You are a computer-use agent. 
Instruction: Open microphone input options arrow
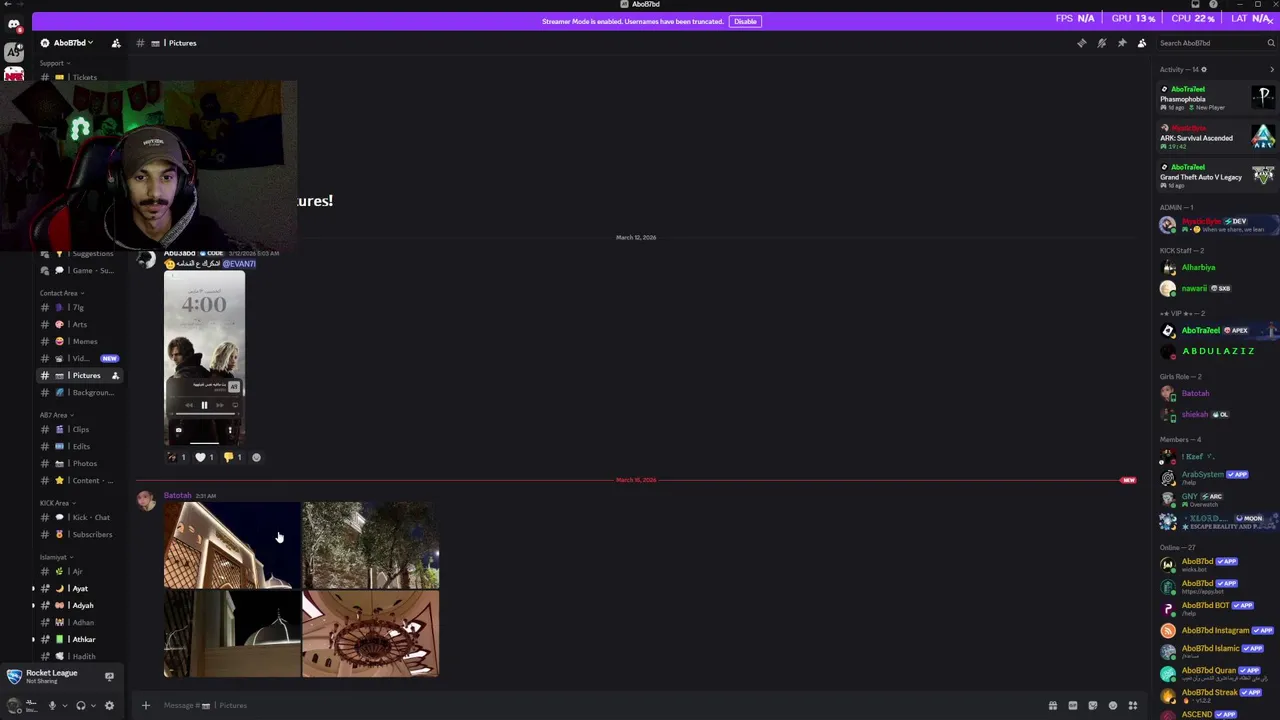64,705
